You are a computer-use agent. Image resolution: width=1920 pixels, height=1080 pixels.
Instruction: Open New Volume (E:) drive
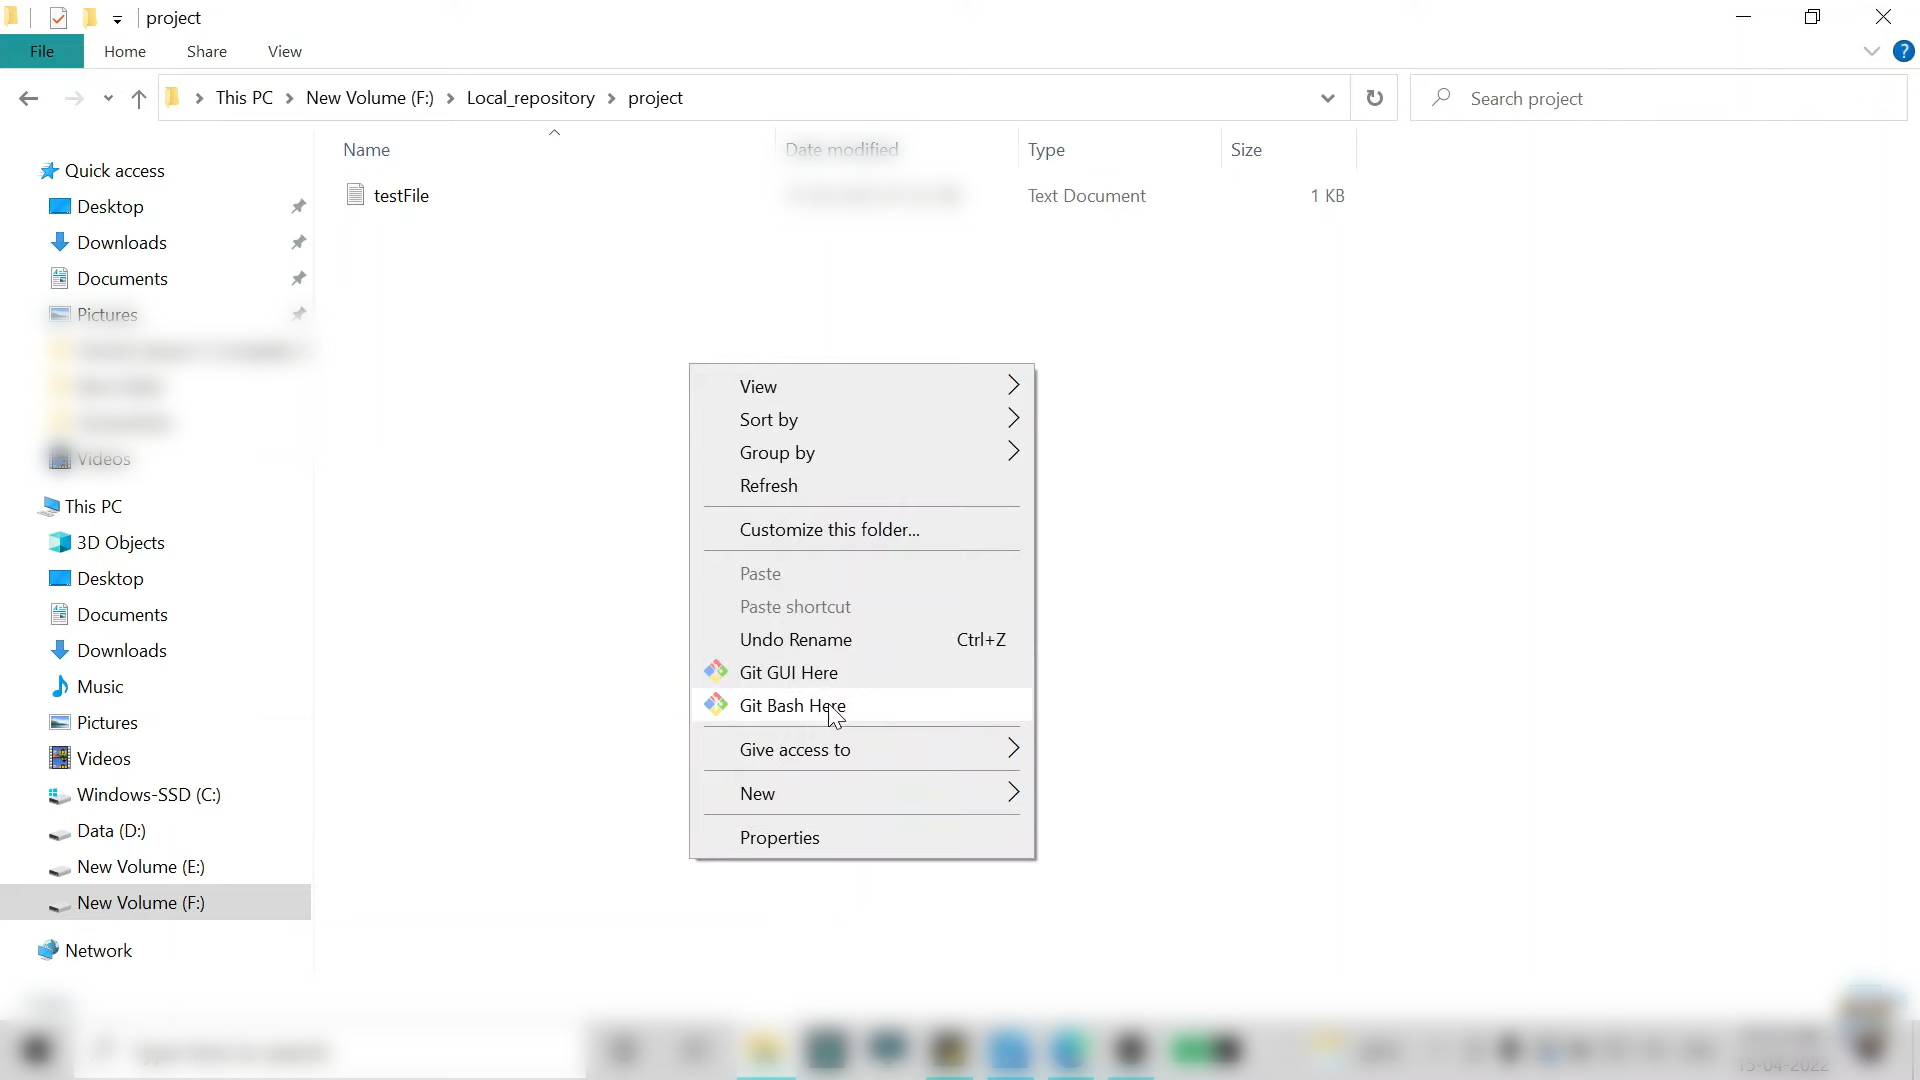[x=141, y=867]
